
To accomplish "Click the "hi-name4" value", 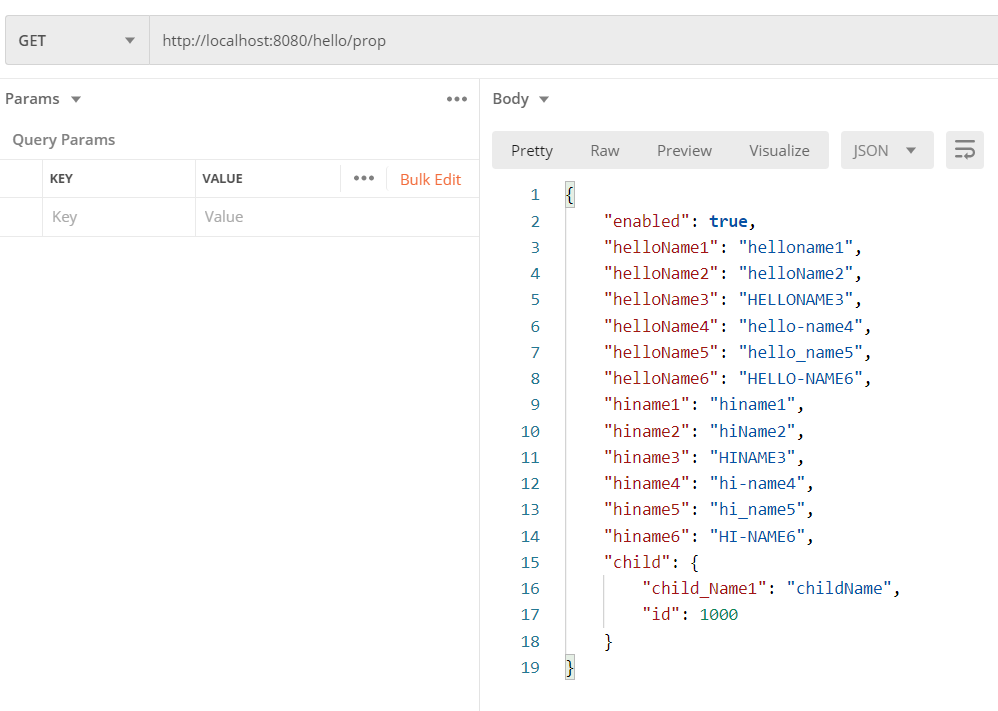I will pos(758,484).
